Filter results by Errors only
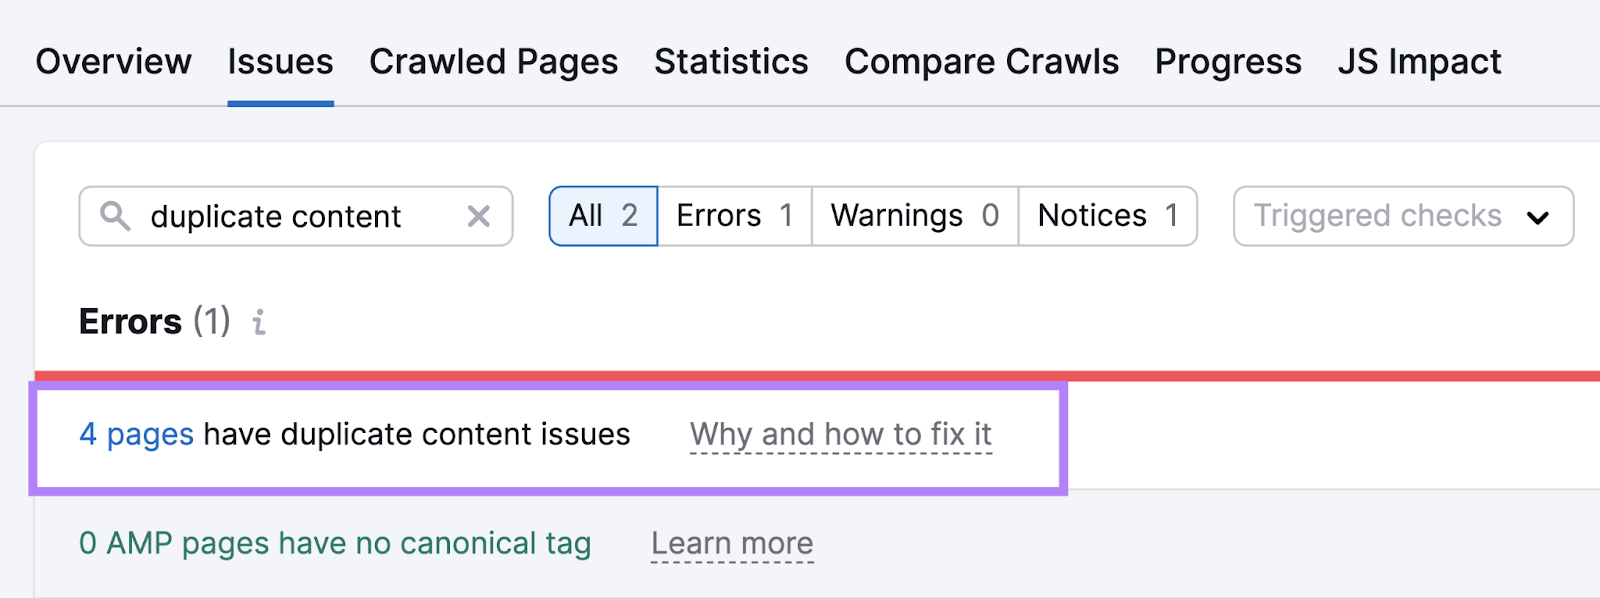1600x598 pixels. [734, 216]
